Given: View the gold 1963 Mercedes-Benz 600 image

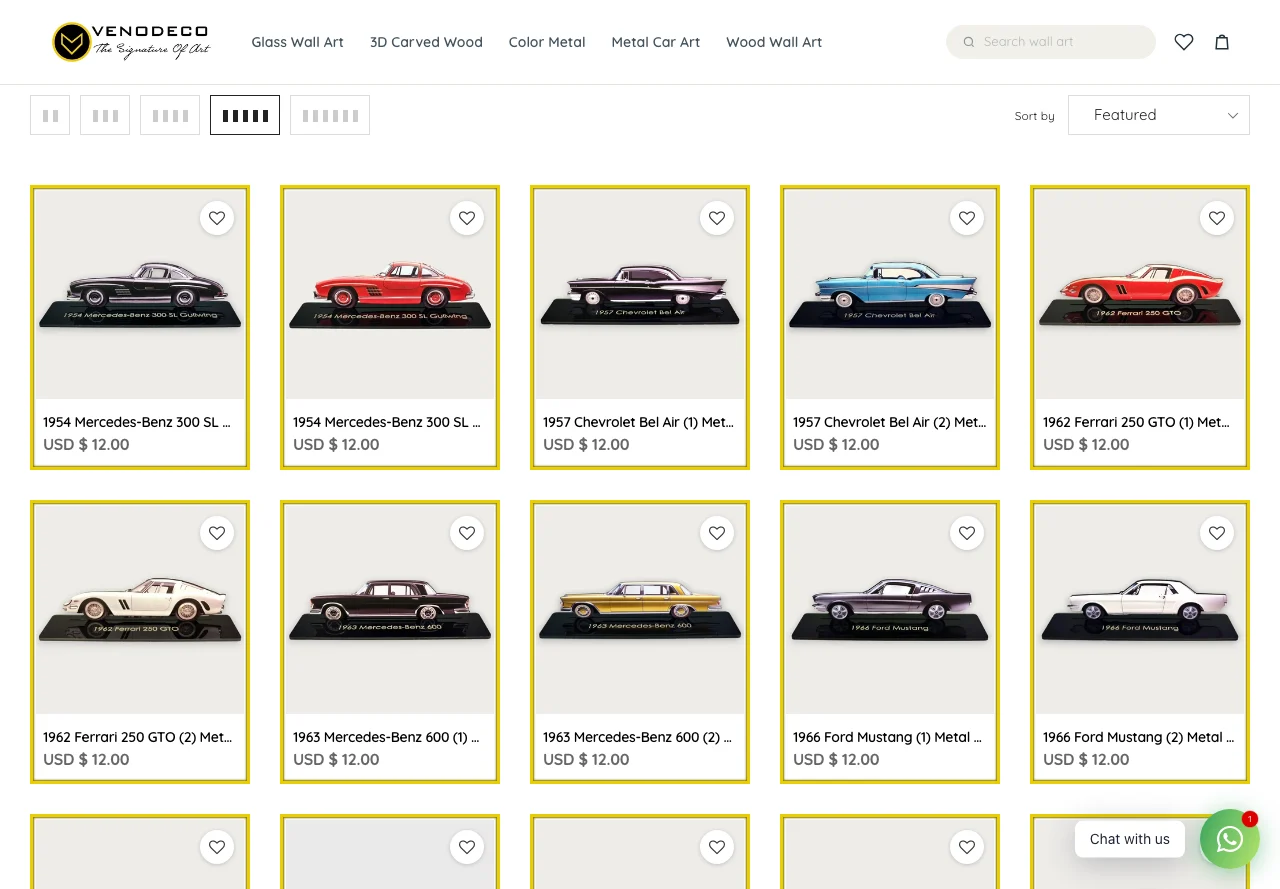Looking at the screenshot, I should click(640, 610).
